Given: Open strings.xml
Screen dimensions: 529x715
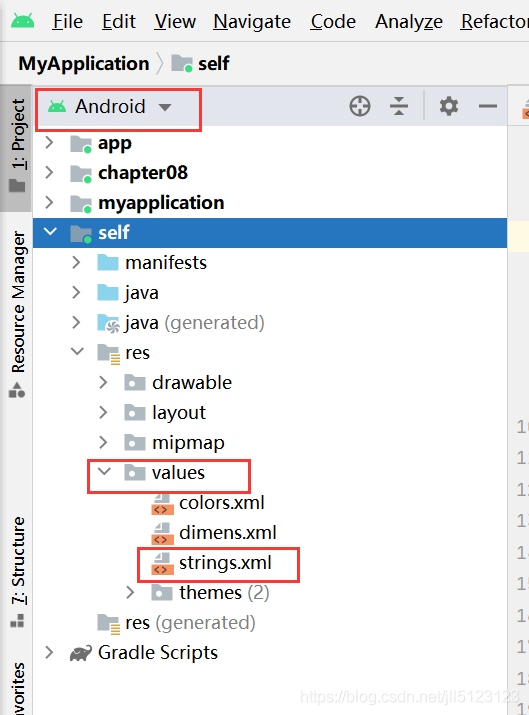Looking at the screenshot, I should point(225,563).
